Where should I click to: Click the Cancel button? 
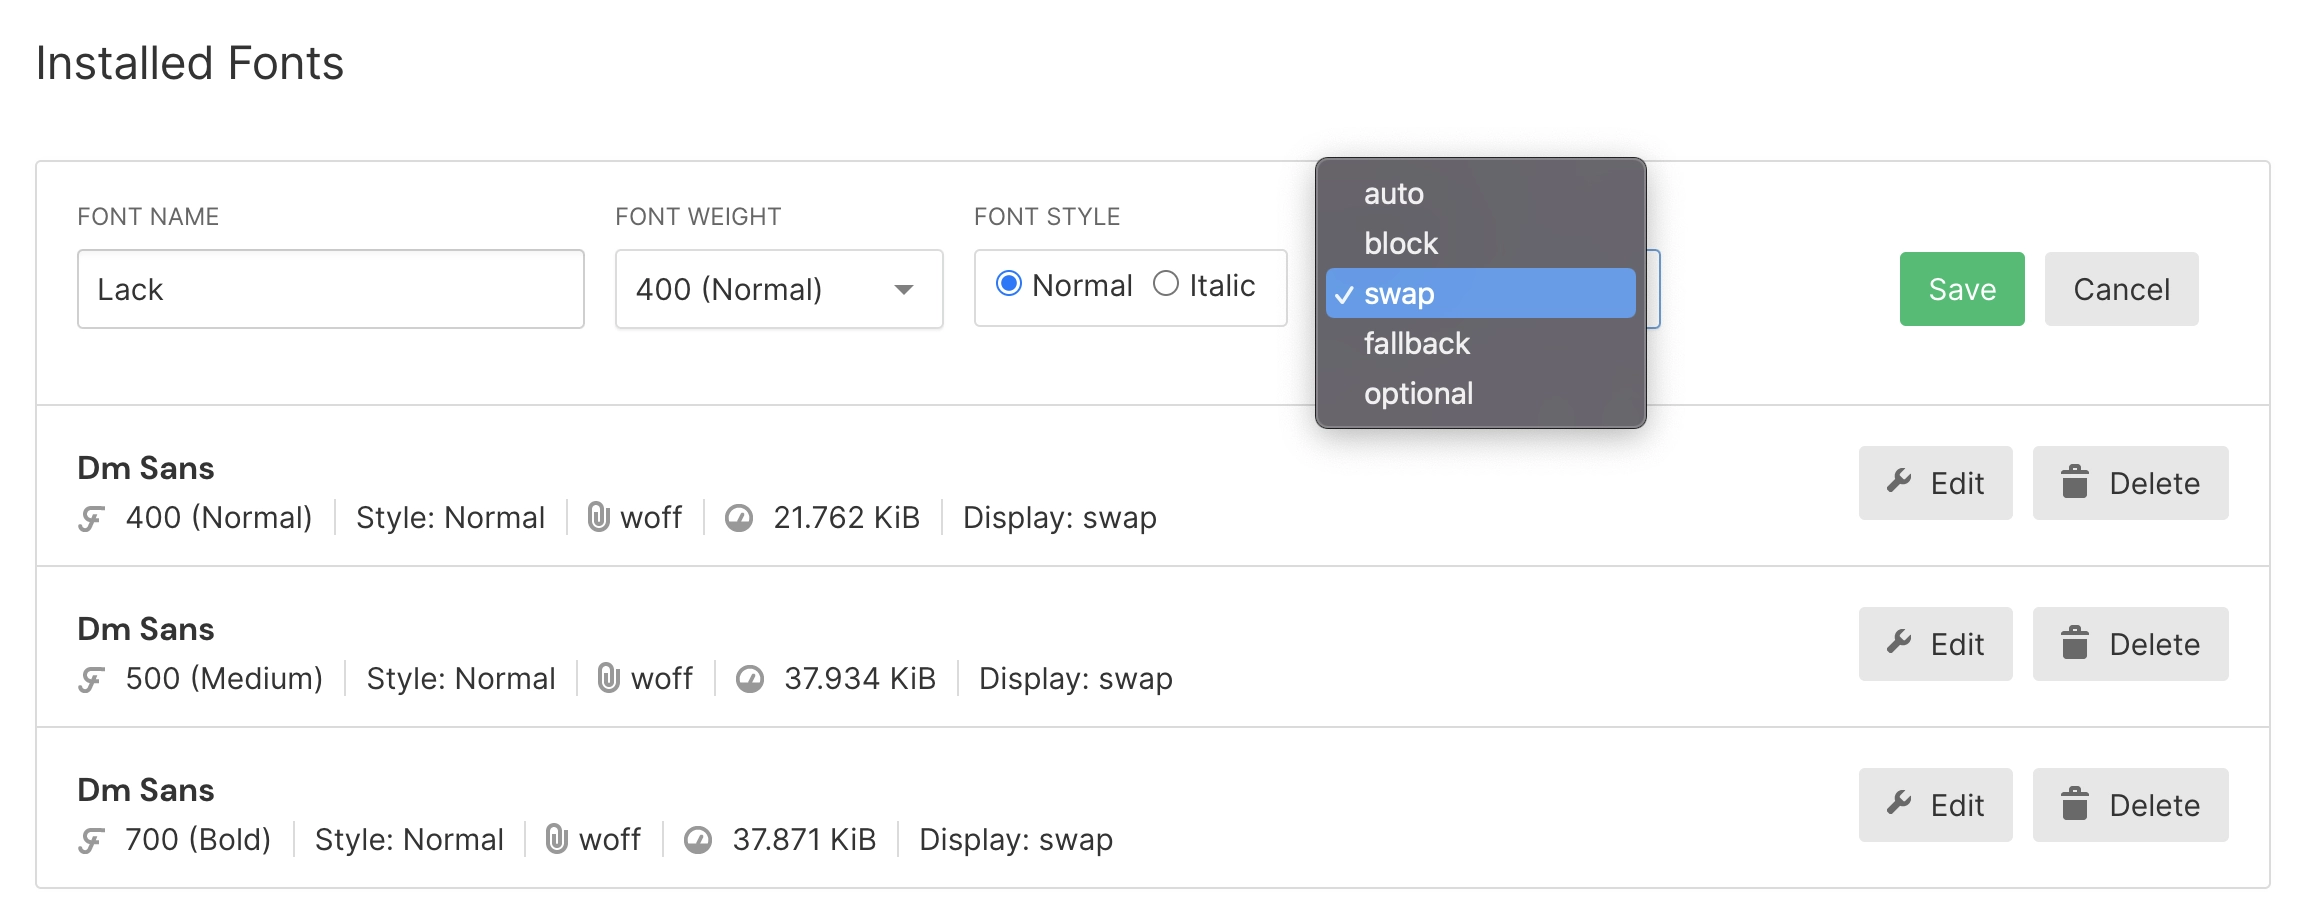(2121, 289)
